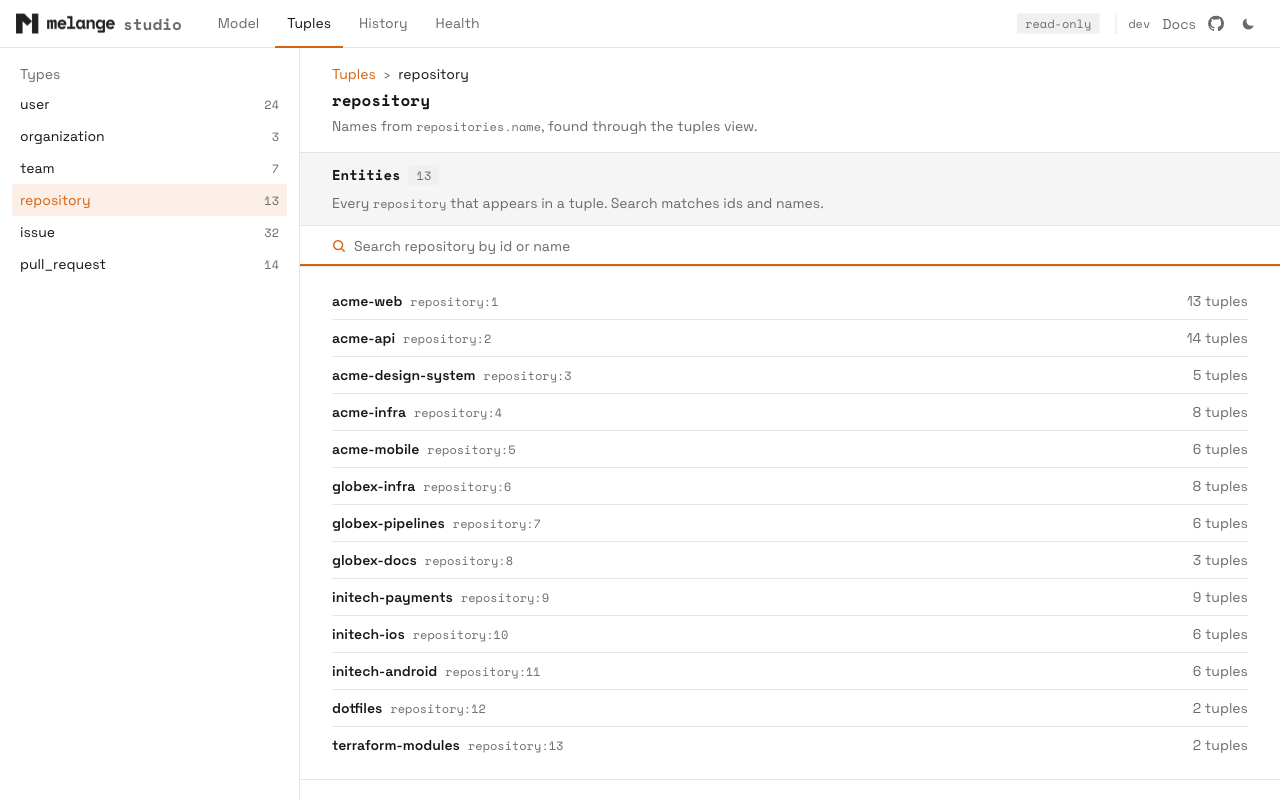The image size is (1280, 800).
Task: Open the acme-mobile entity
Action: coord(790,449)
